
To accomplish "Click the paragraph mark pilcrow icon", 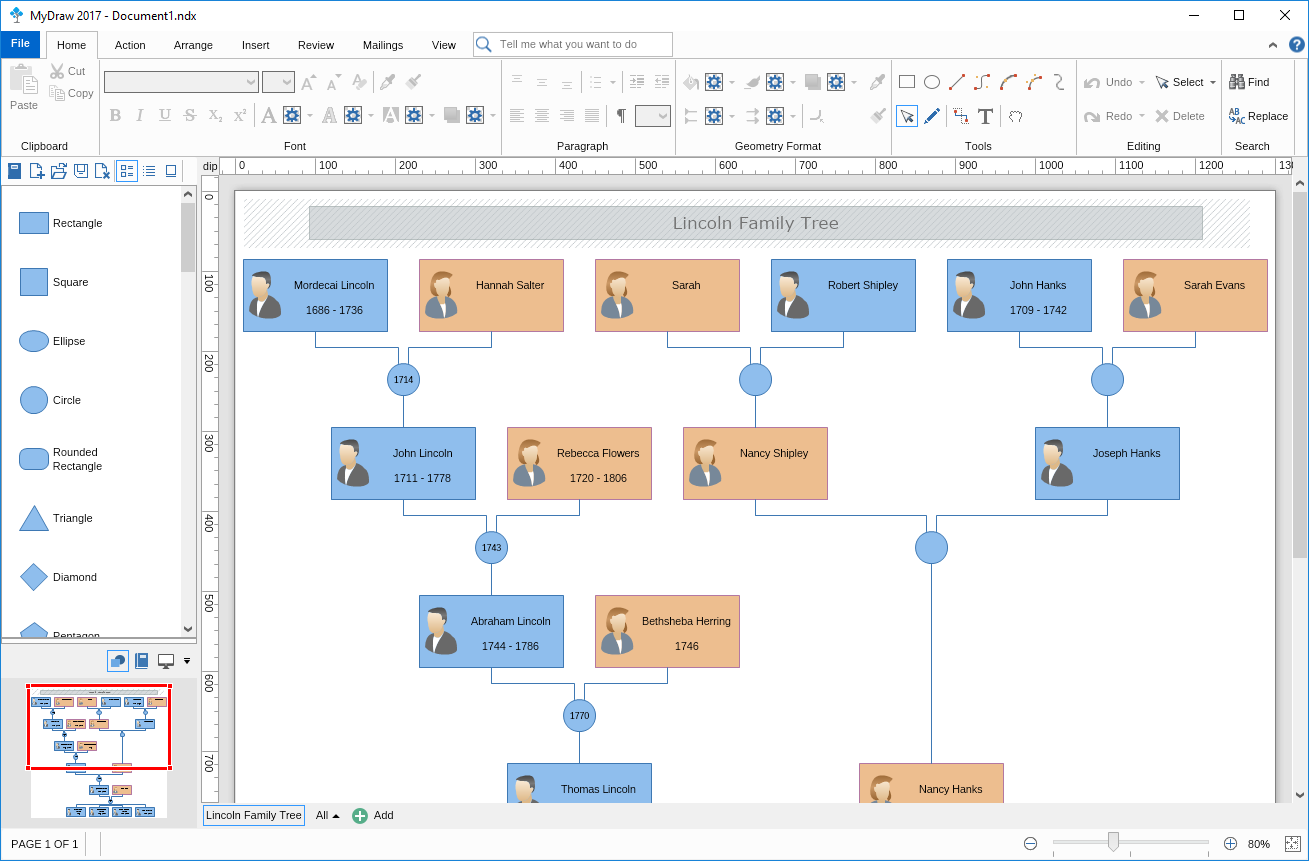I will pos(621,116).
